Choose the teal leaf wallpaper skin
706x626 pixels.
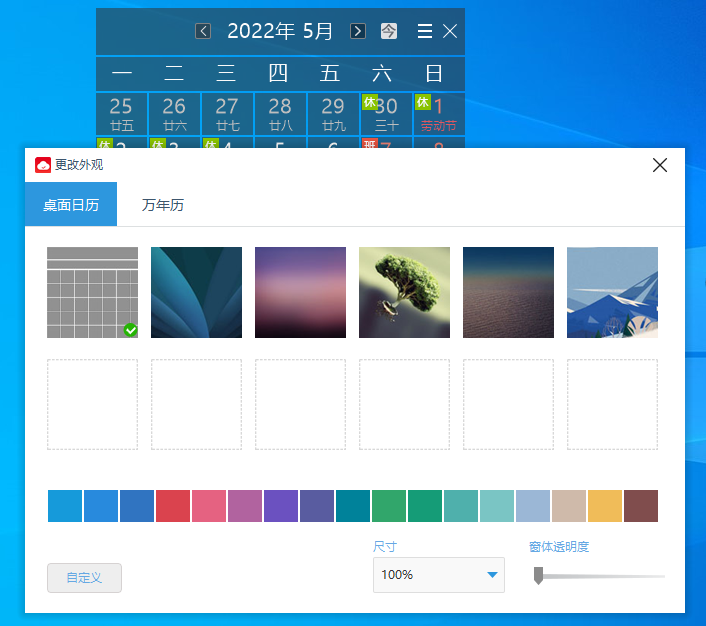(196, 292)
